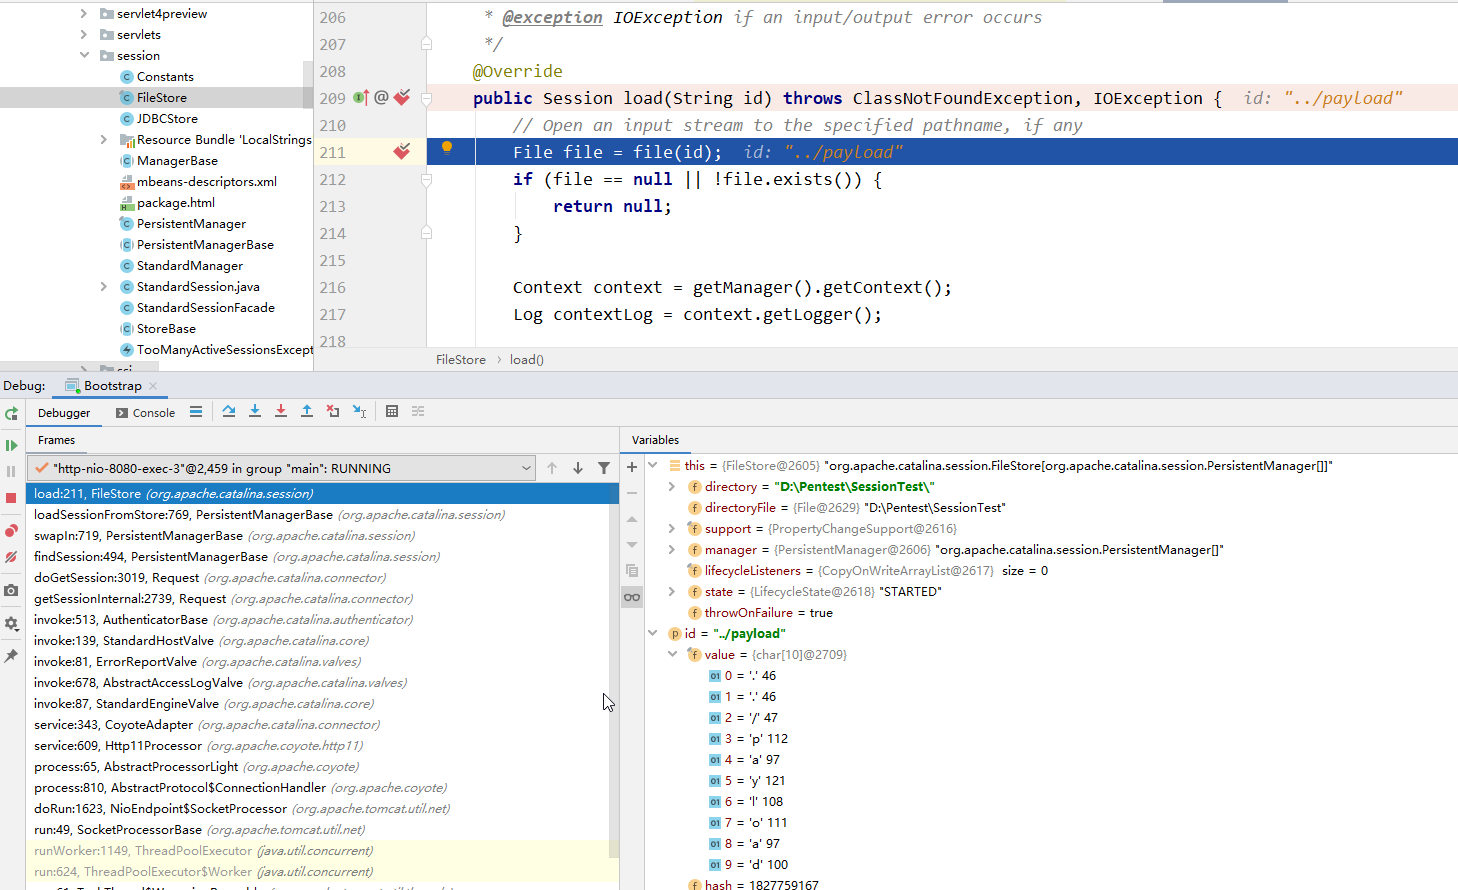Open Evaluate Expression calculator
The width and height of the screenshot is (1458, 890).
(x=392, y=412)
